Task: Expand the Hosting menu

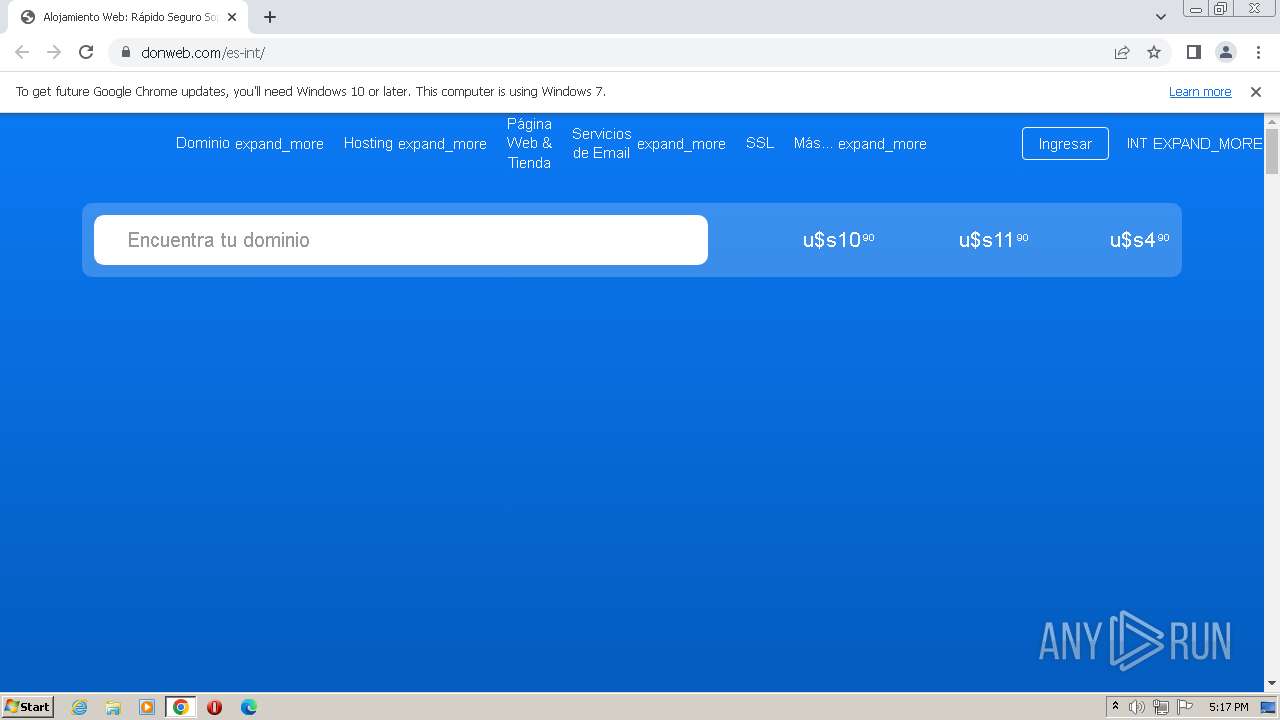Action: point(415,143)
